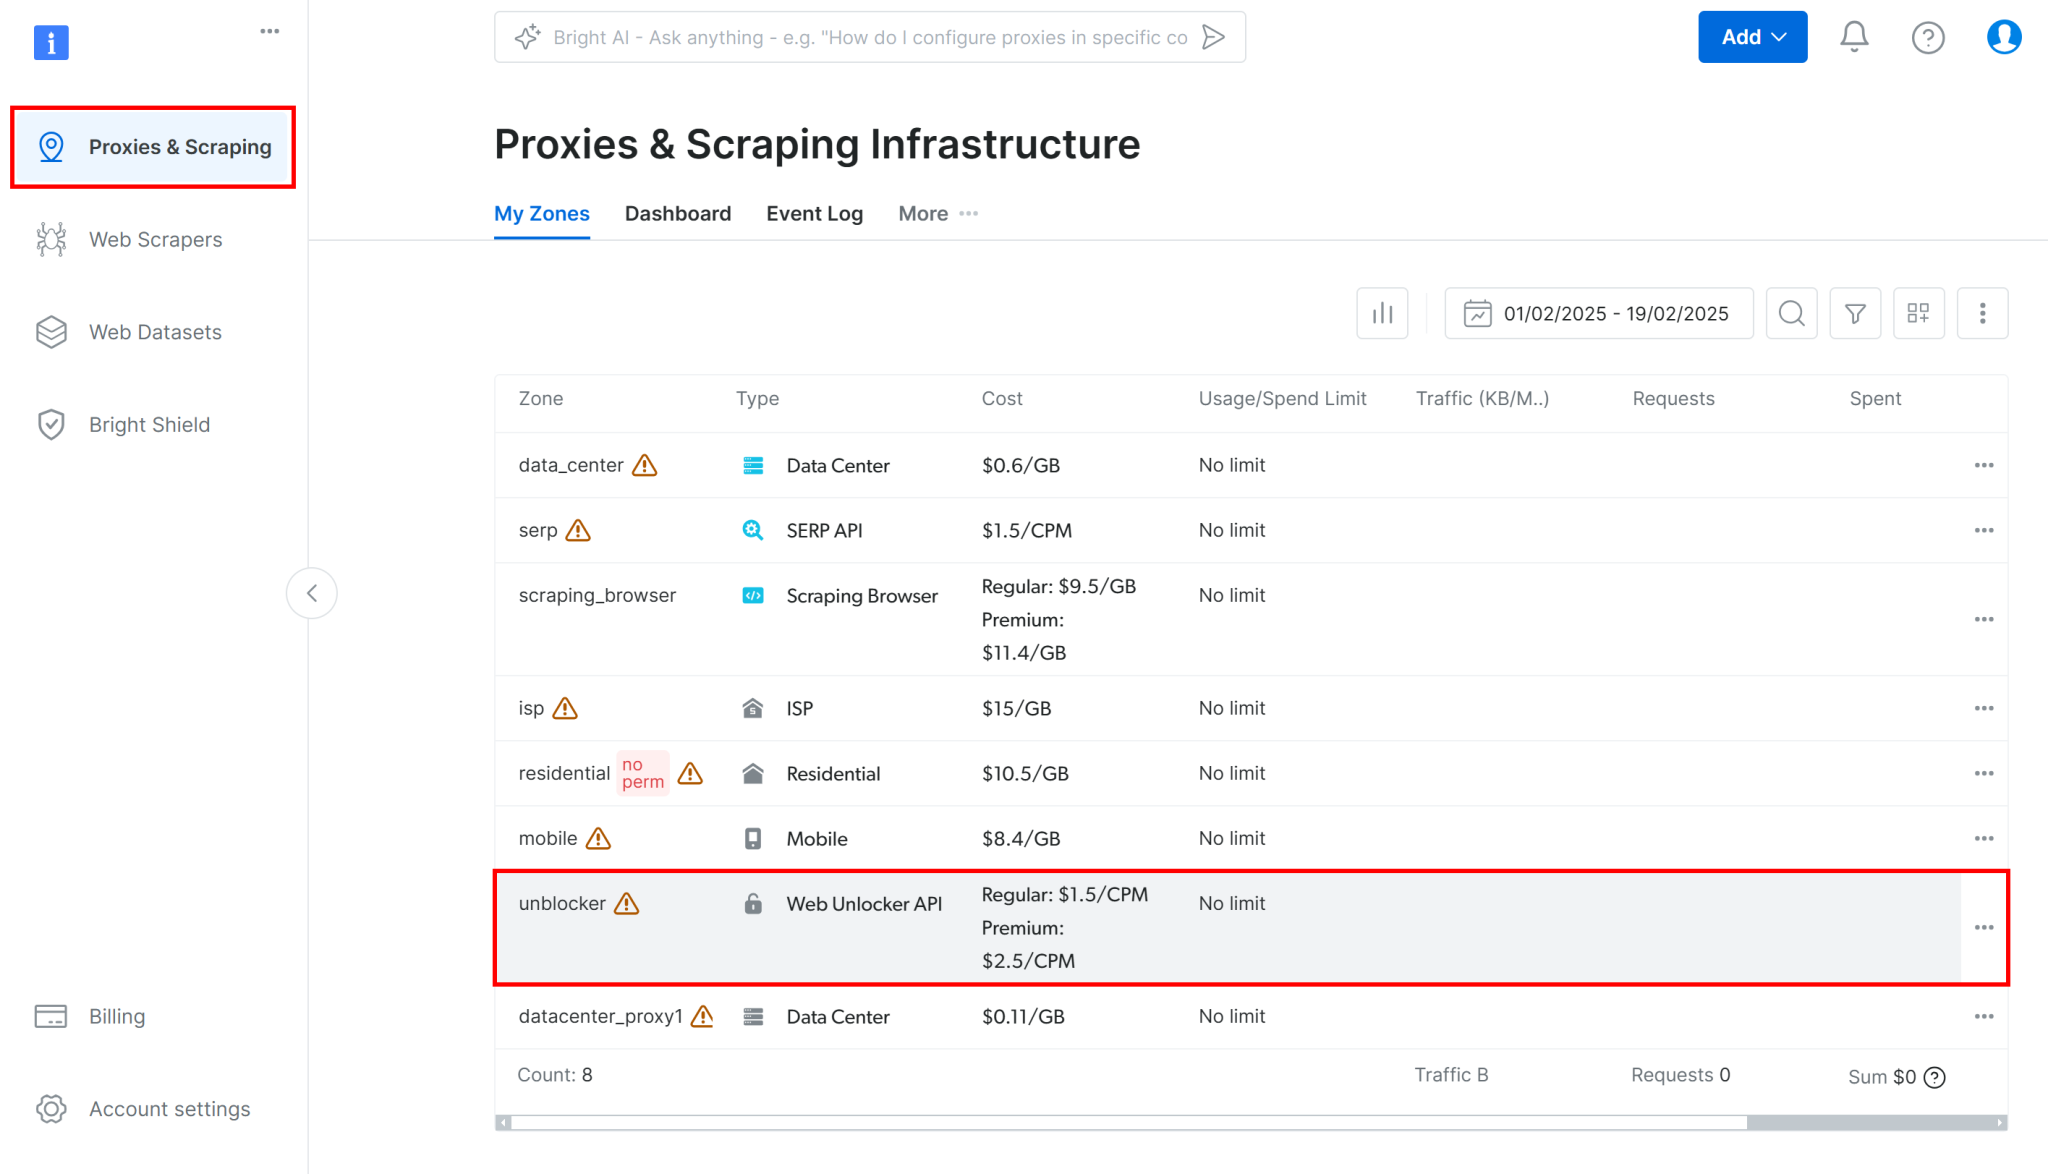Open the notifications bell

click(x=1854, y=36)
